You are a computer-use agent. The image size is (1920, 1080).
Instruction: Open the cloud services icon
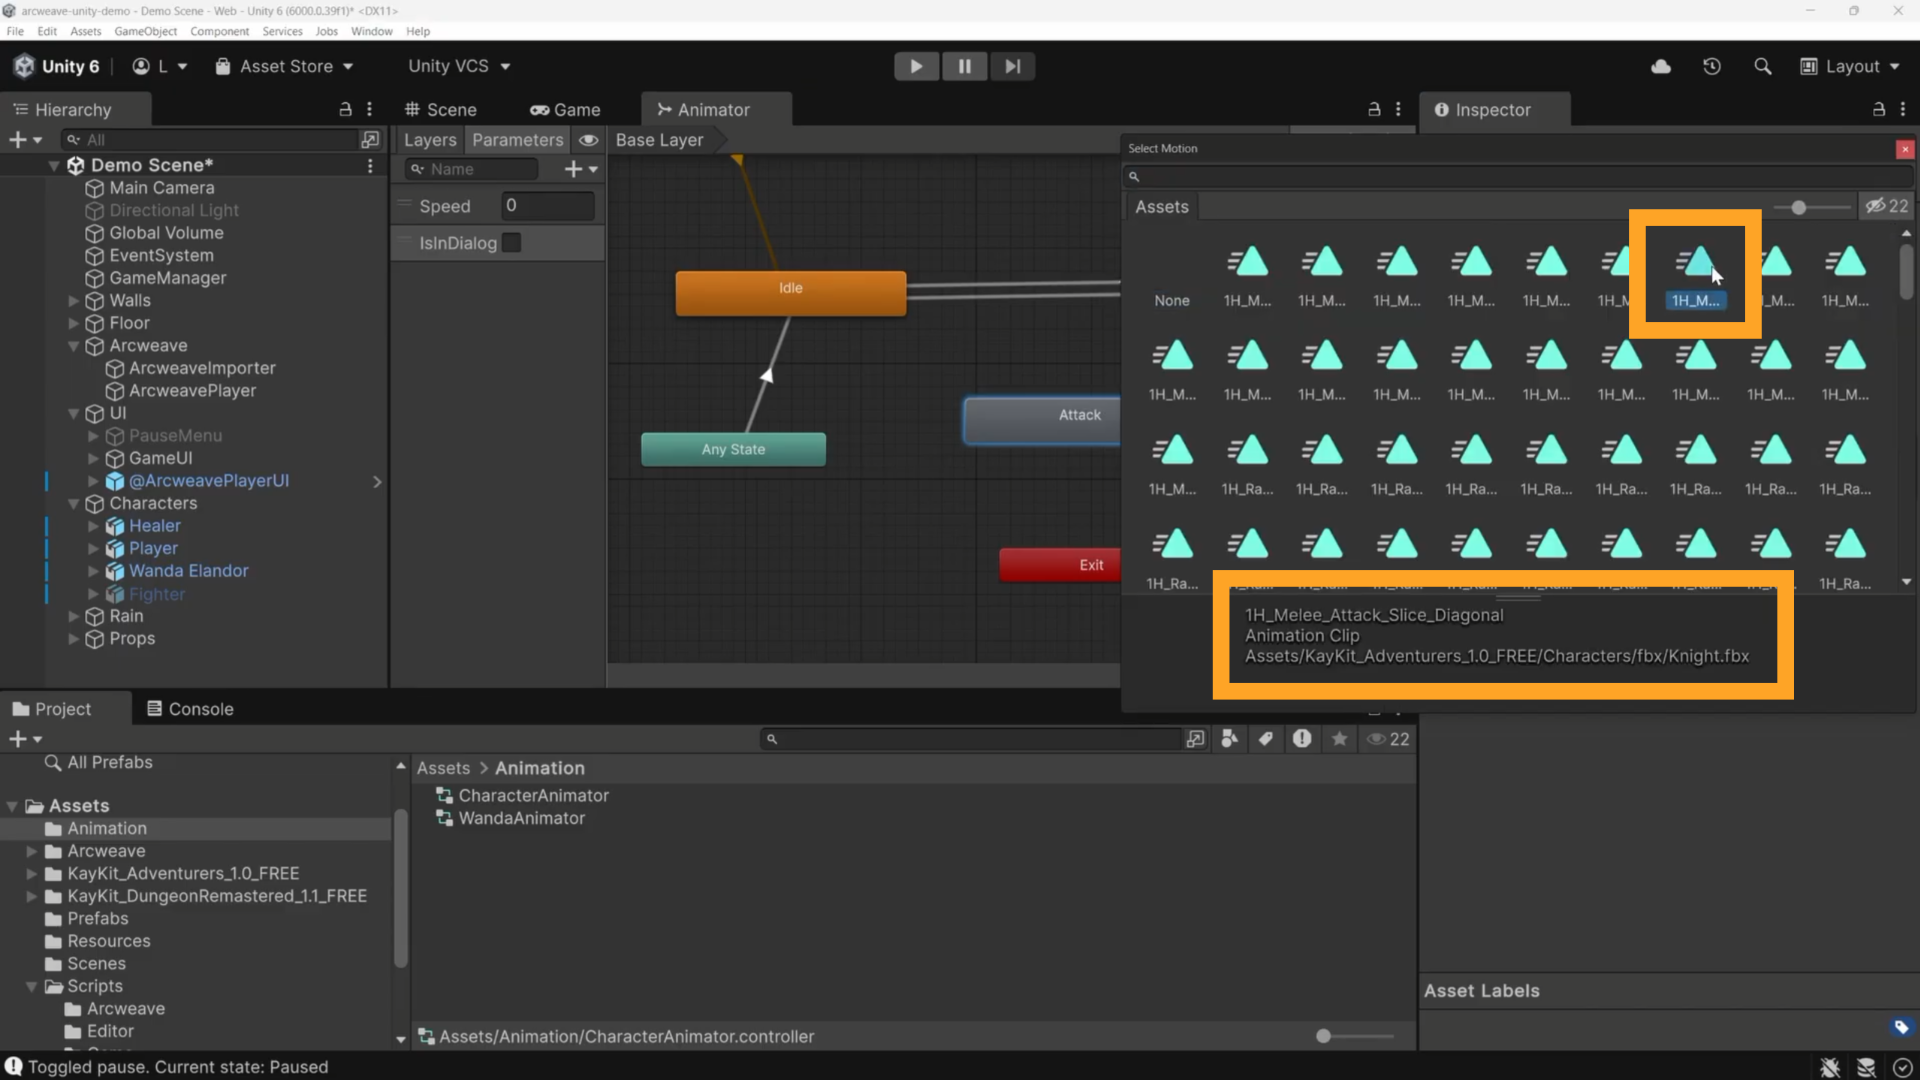pyautogui.click(x=1661, y=66)
